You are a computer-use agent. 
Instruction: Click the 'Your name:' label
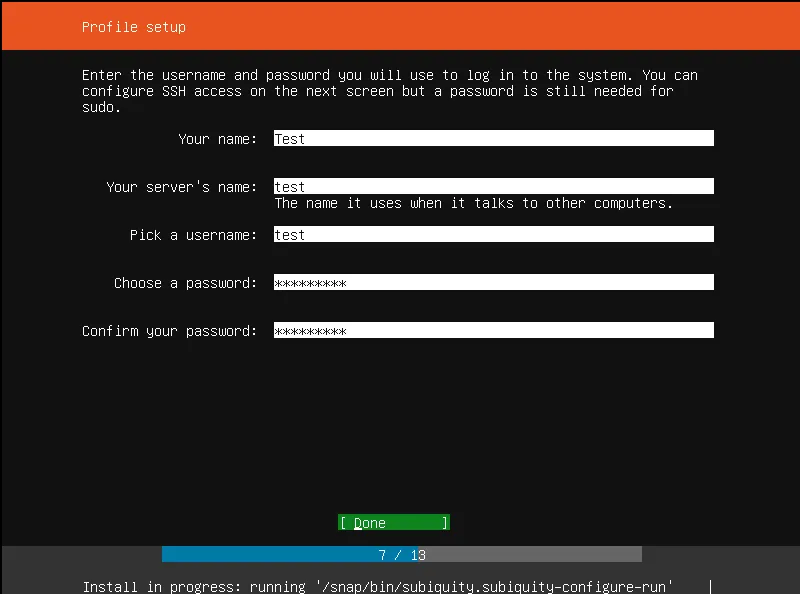coord(217,139)
